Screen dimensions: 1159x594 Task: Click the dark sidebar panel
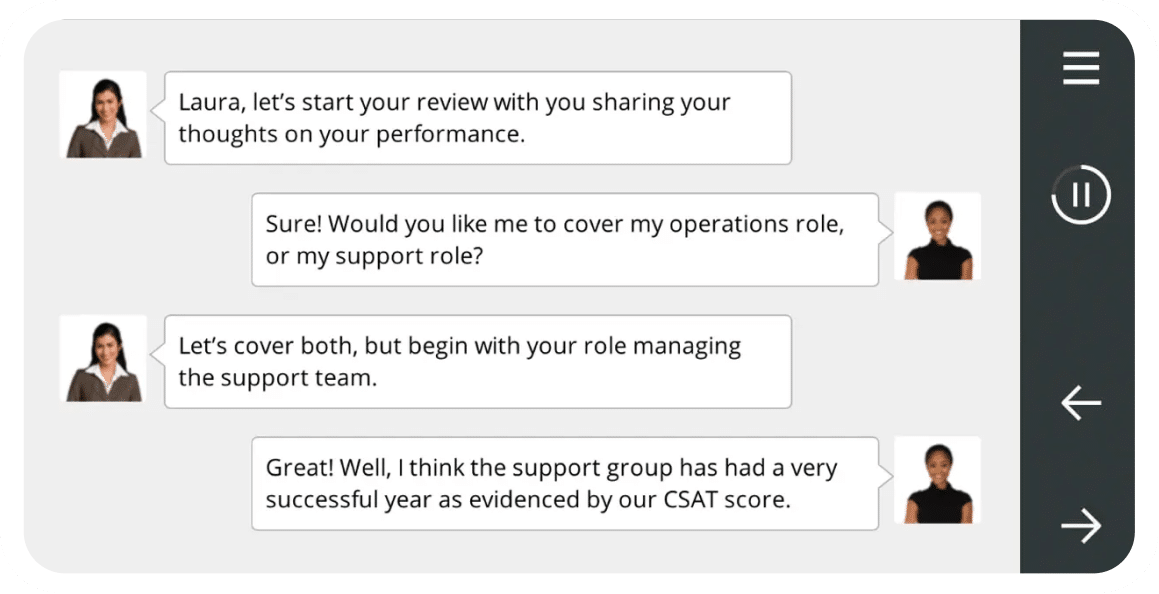click(x=1080, y=300)
